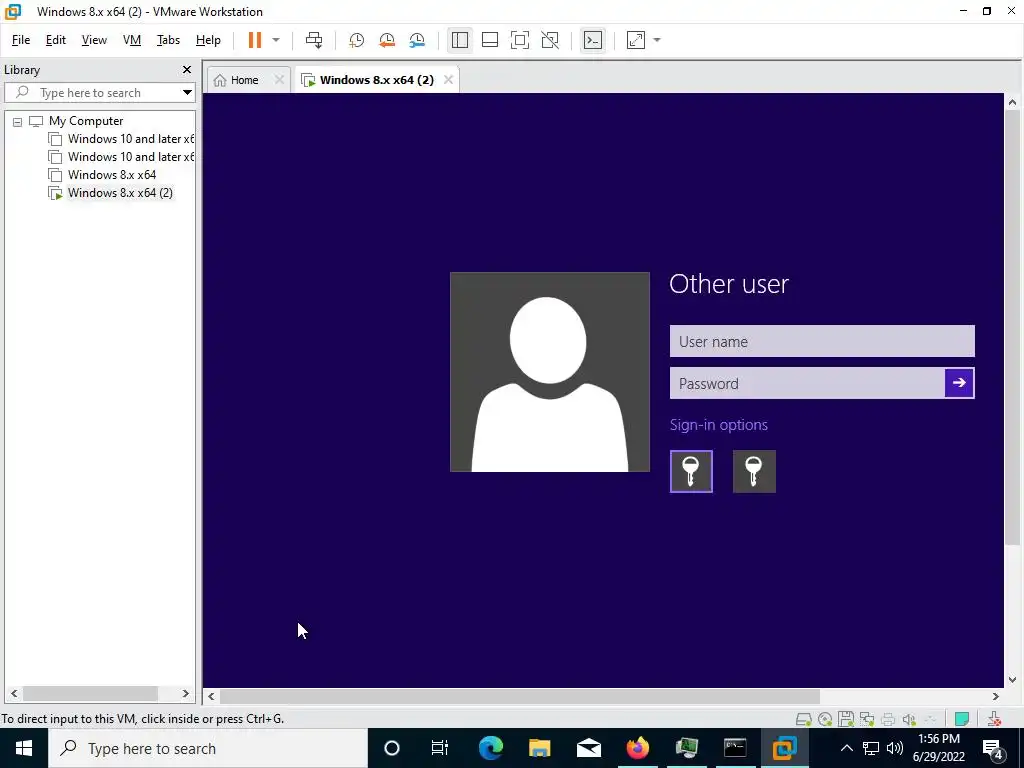Revert the virtual machine to its snapshot
1024x768 pixels.
387,40
